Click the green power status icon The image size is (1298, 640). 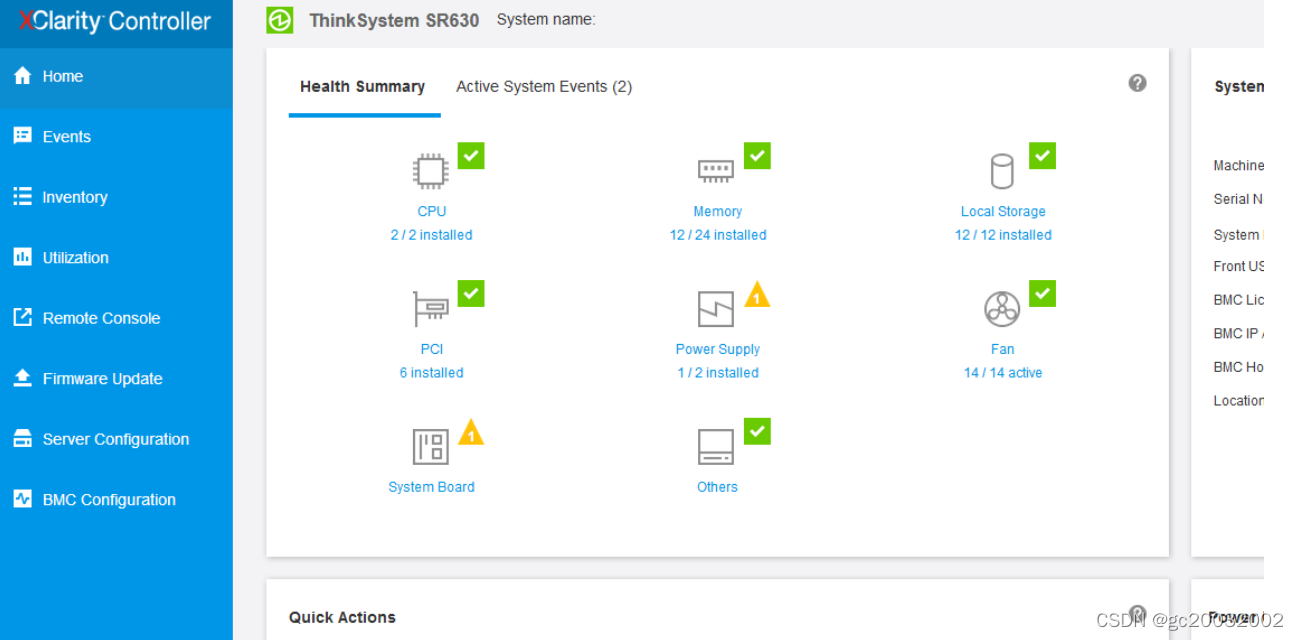[x=280, y=20]
